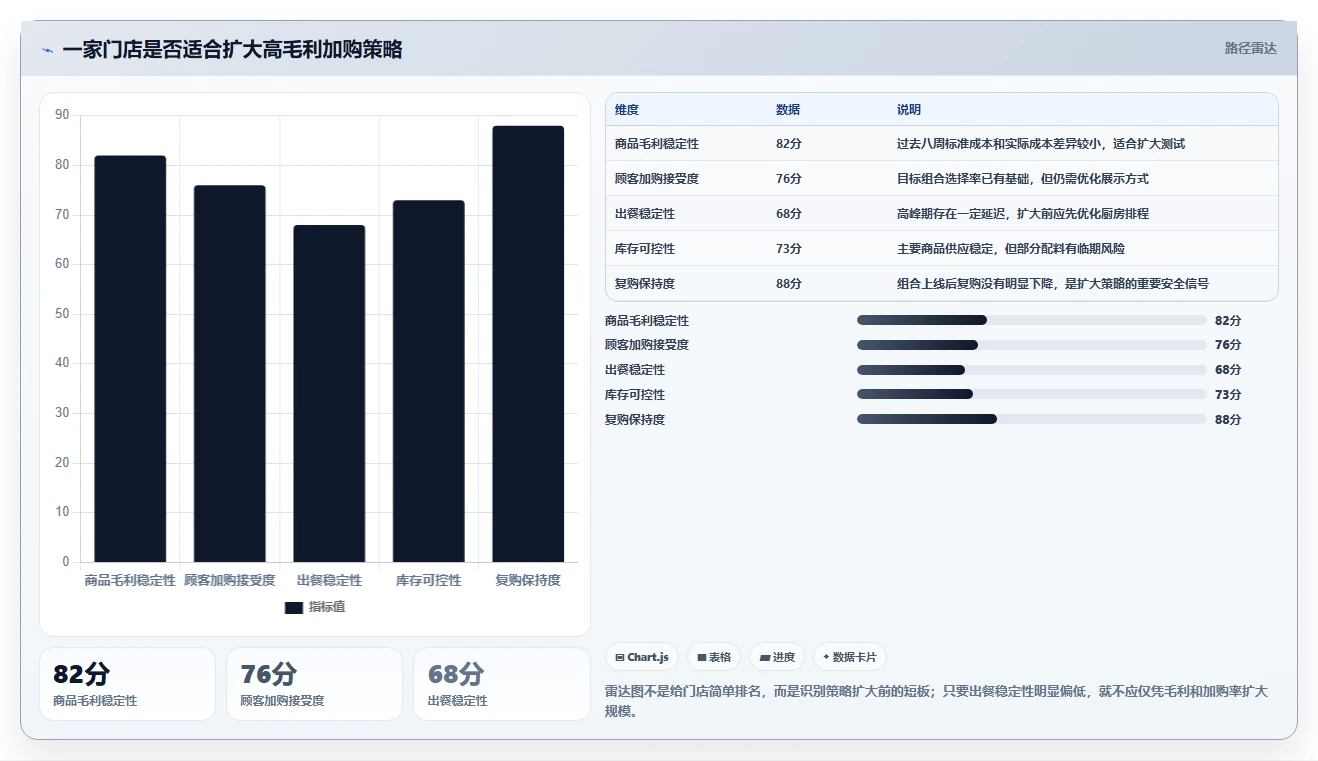
Task: Click the lightning icon beside the title
Action: tap(47, 50)
